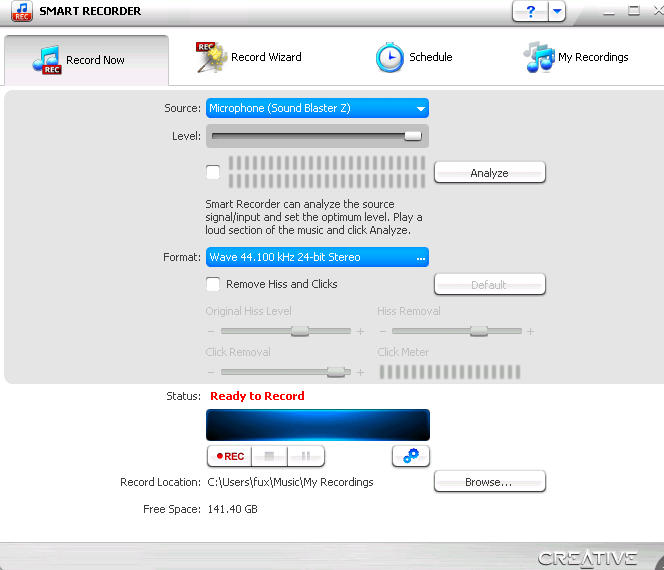Click Browse to change record location
664x570 pixels.
pos(489,482)
